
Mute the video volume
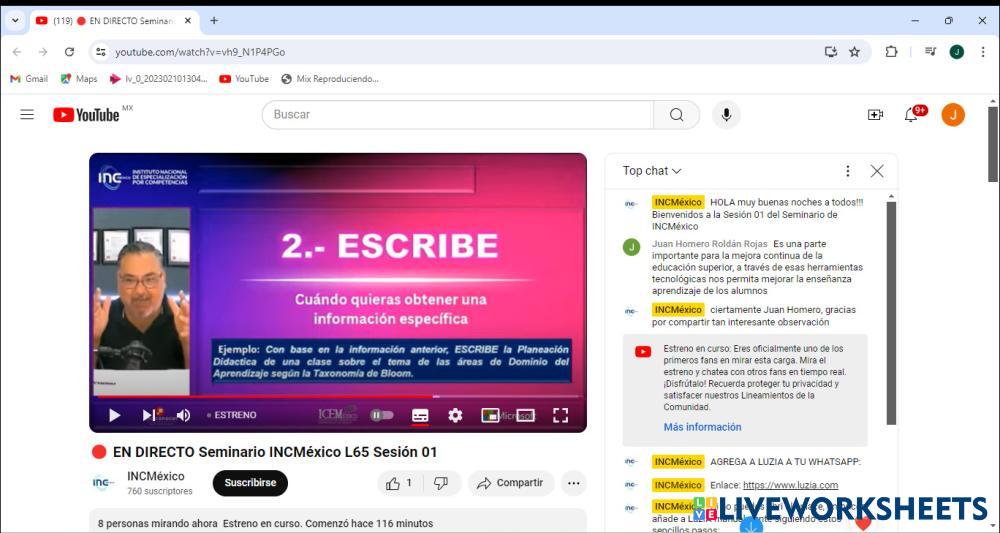click(183, 415)
